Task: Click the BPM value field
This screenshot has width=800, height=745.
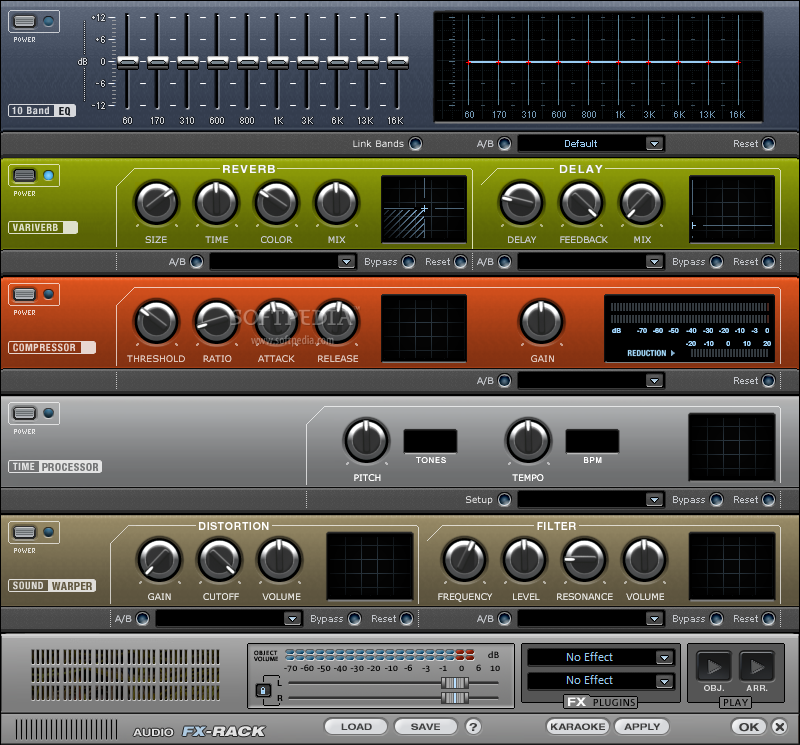Action: [x=592, y=441]
